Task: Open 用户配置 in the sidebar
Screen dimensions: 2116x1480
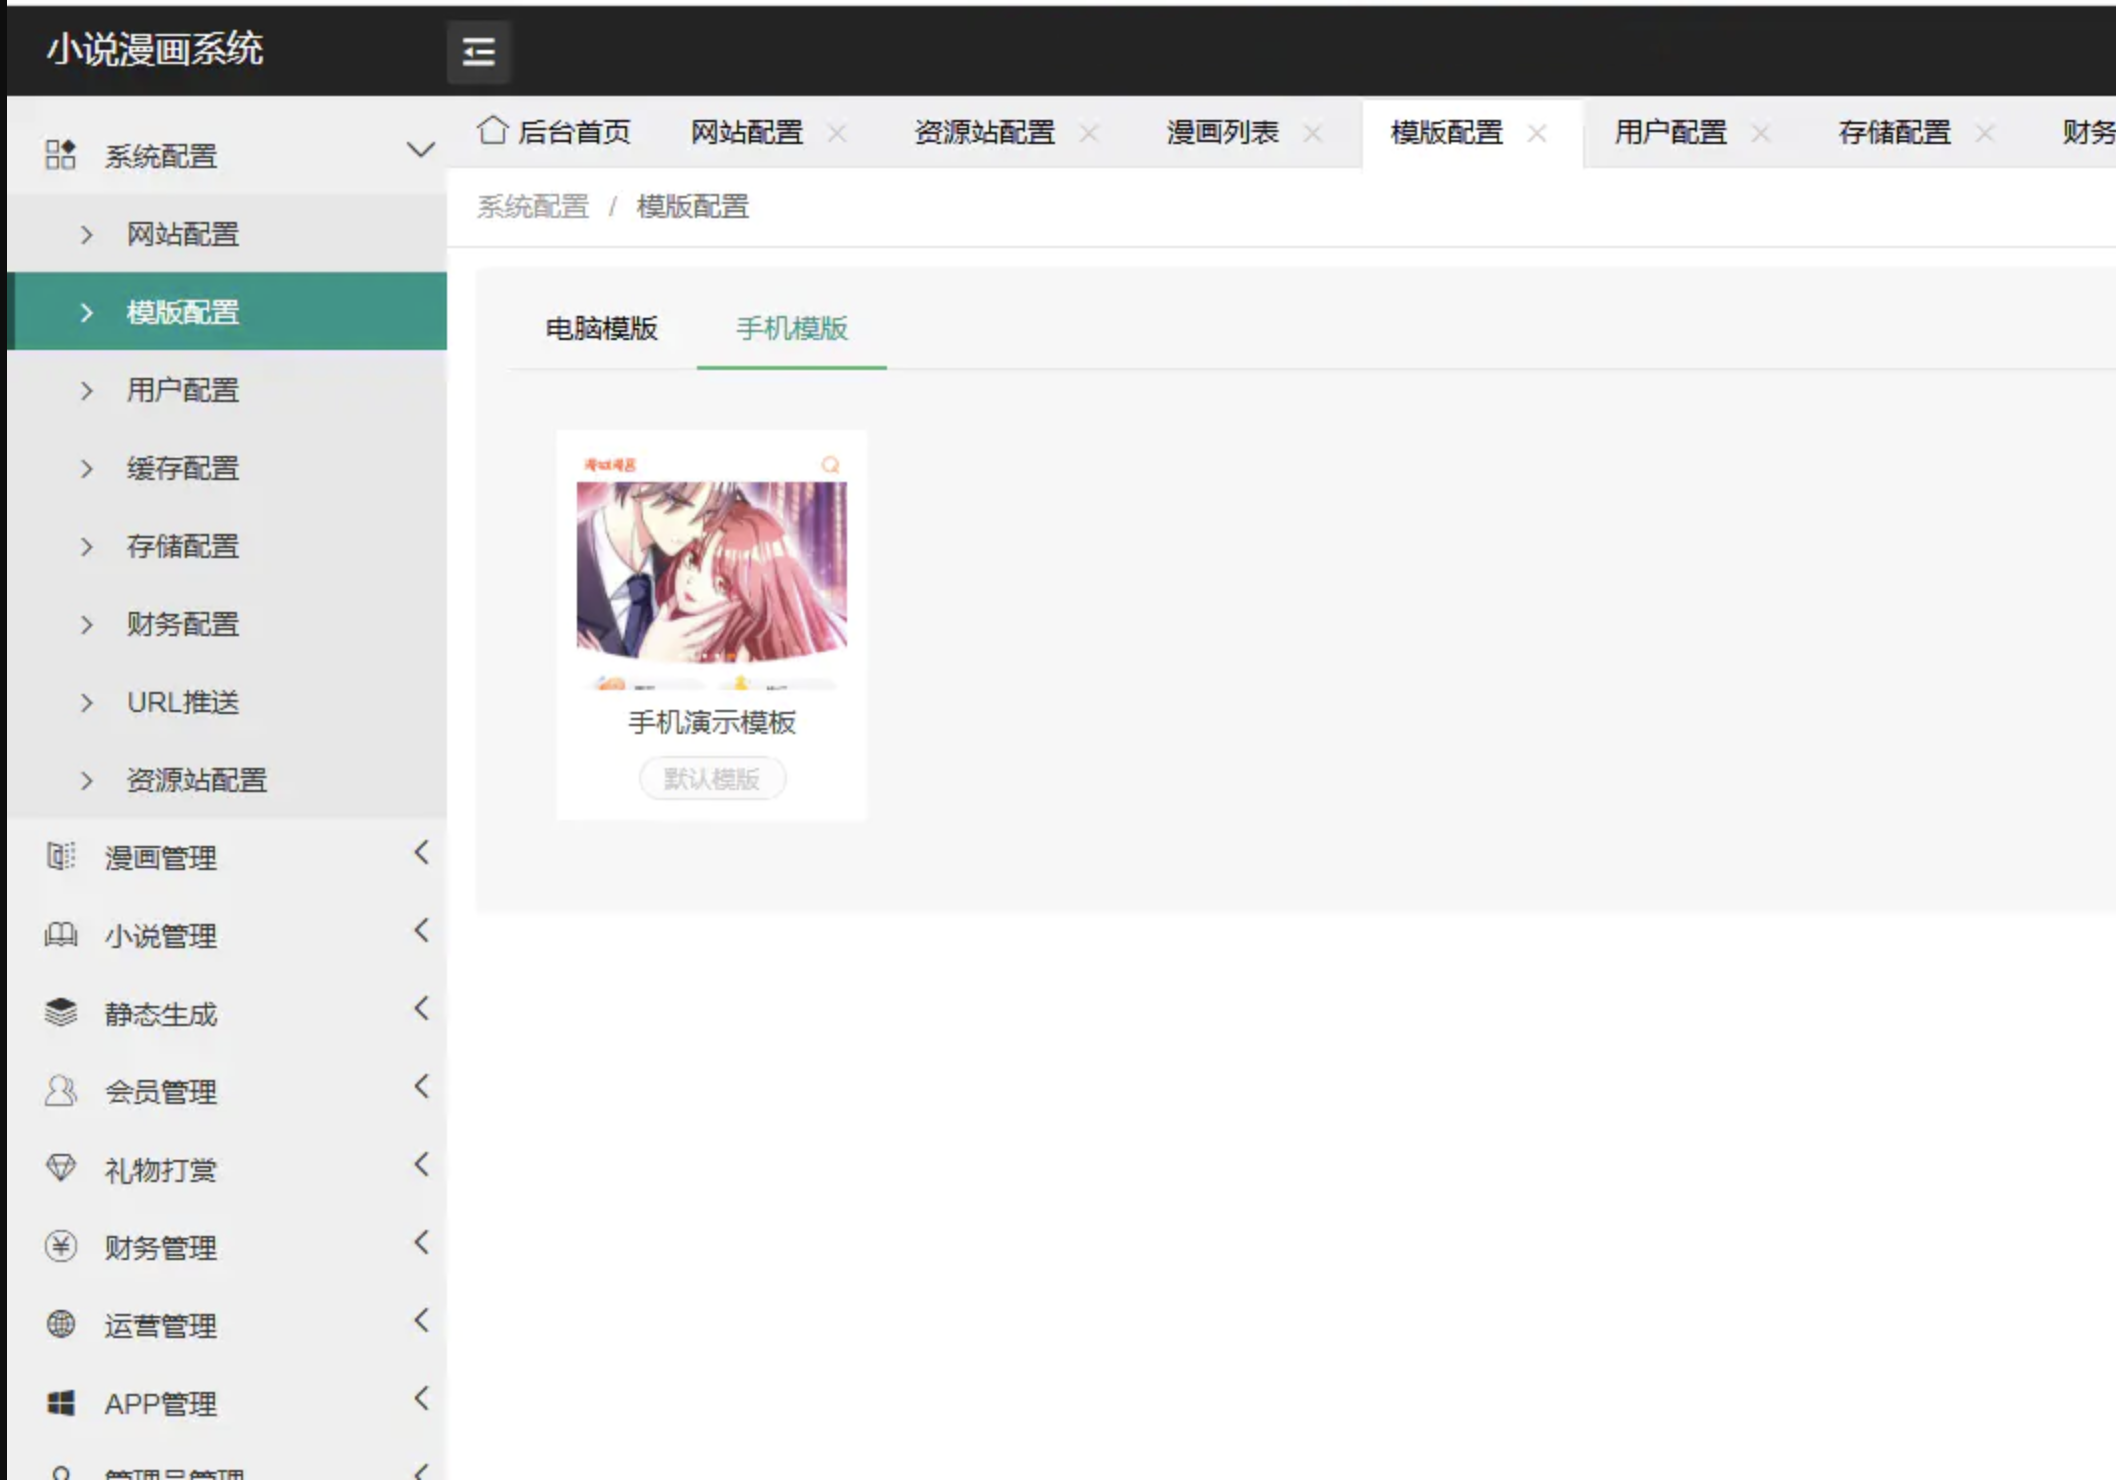Action: (227, 389)
